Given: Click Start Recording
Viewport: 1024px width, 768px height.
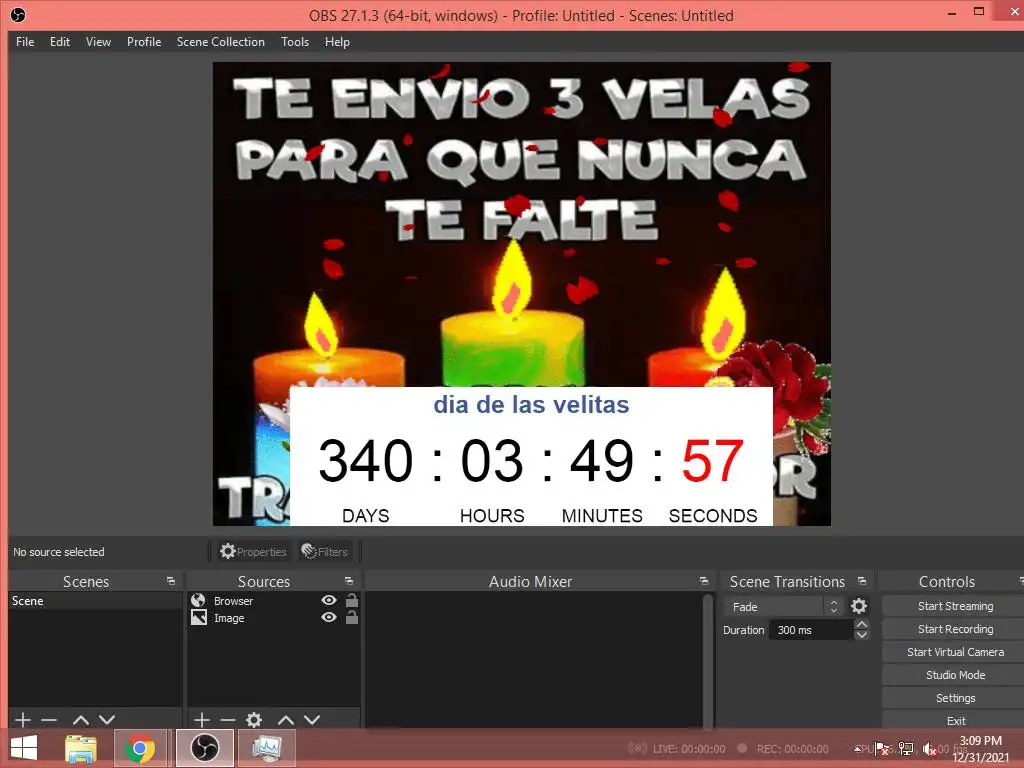Looking at the screenshot, I should click(x=955, y=629).
